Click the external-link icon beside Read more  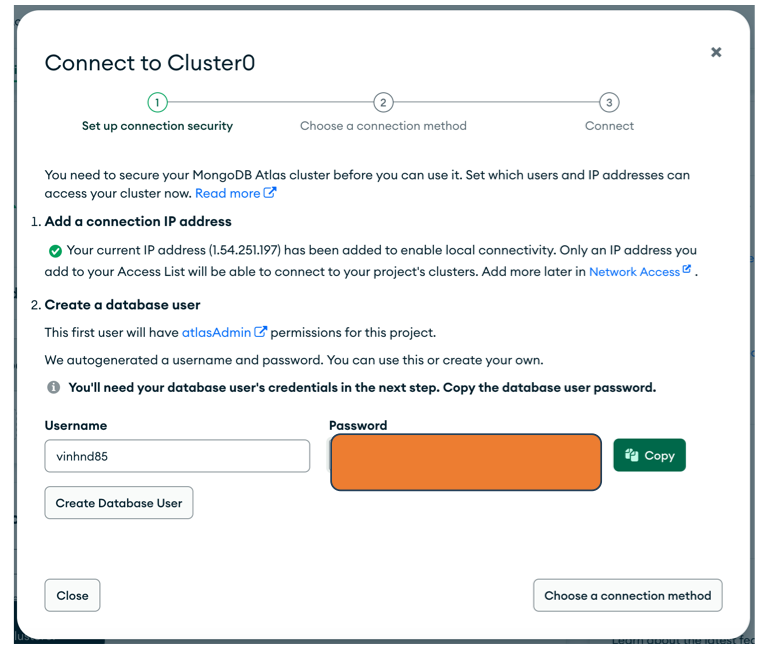click(x=270, y=193)
